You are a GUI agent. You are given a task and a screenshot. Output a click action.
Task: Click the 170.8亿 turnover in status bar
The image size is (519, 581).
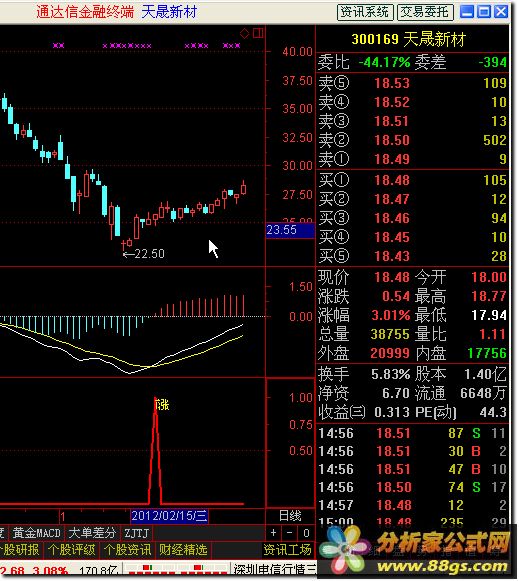click(x=99, y=571)
